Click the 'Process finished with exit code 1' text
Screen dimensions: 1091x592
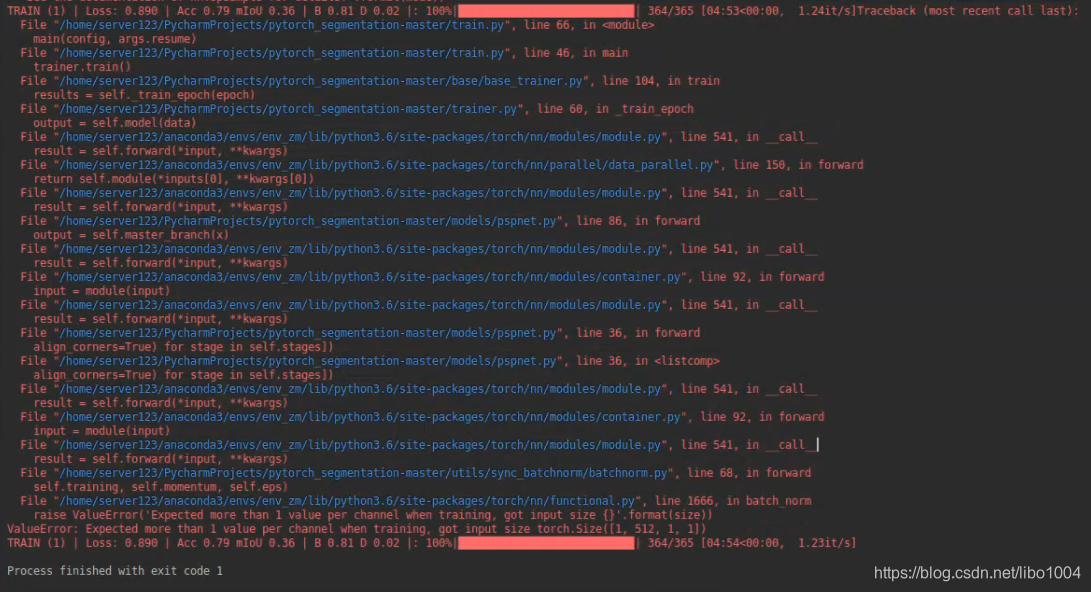pyautogui.click(x=115, y=571)
